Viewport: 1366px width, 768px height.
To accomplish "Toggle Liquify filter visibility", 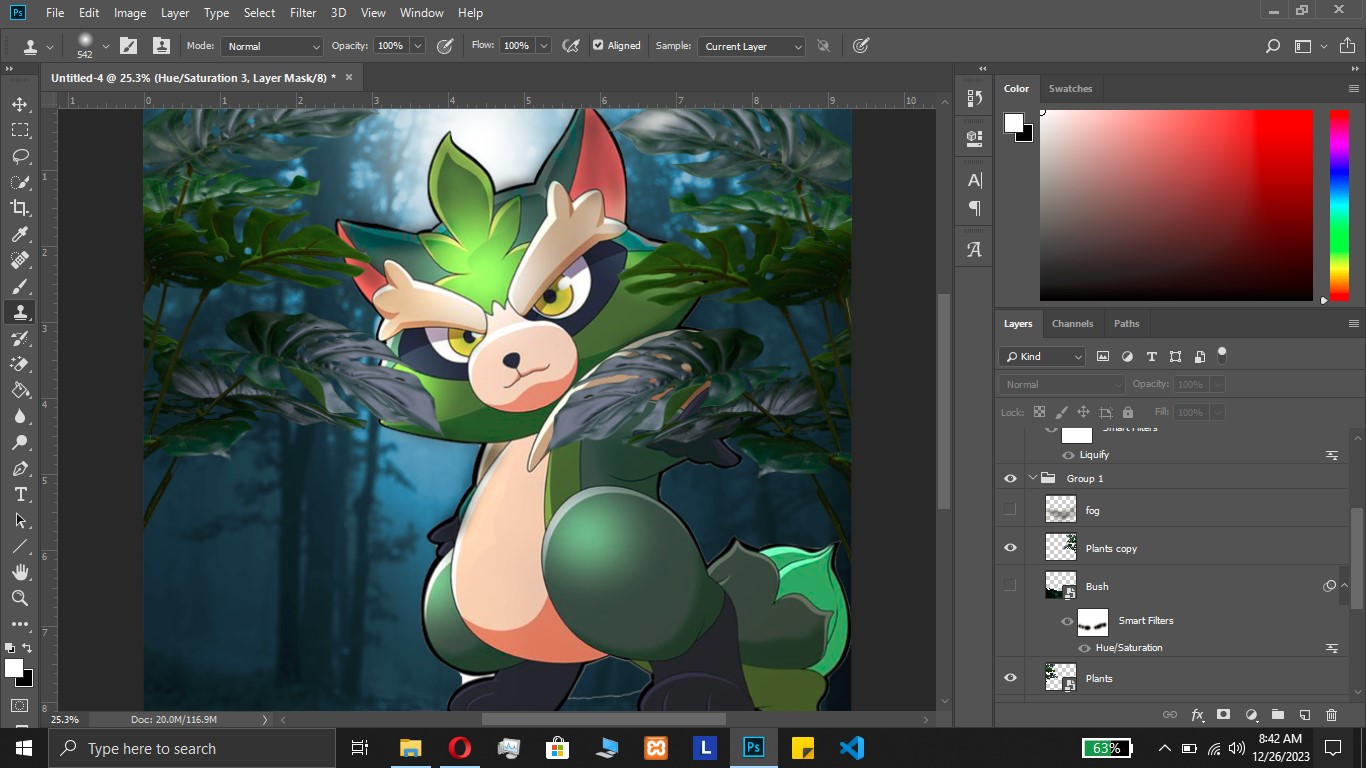I will [x=1068, y=455].
